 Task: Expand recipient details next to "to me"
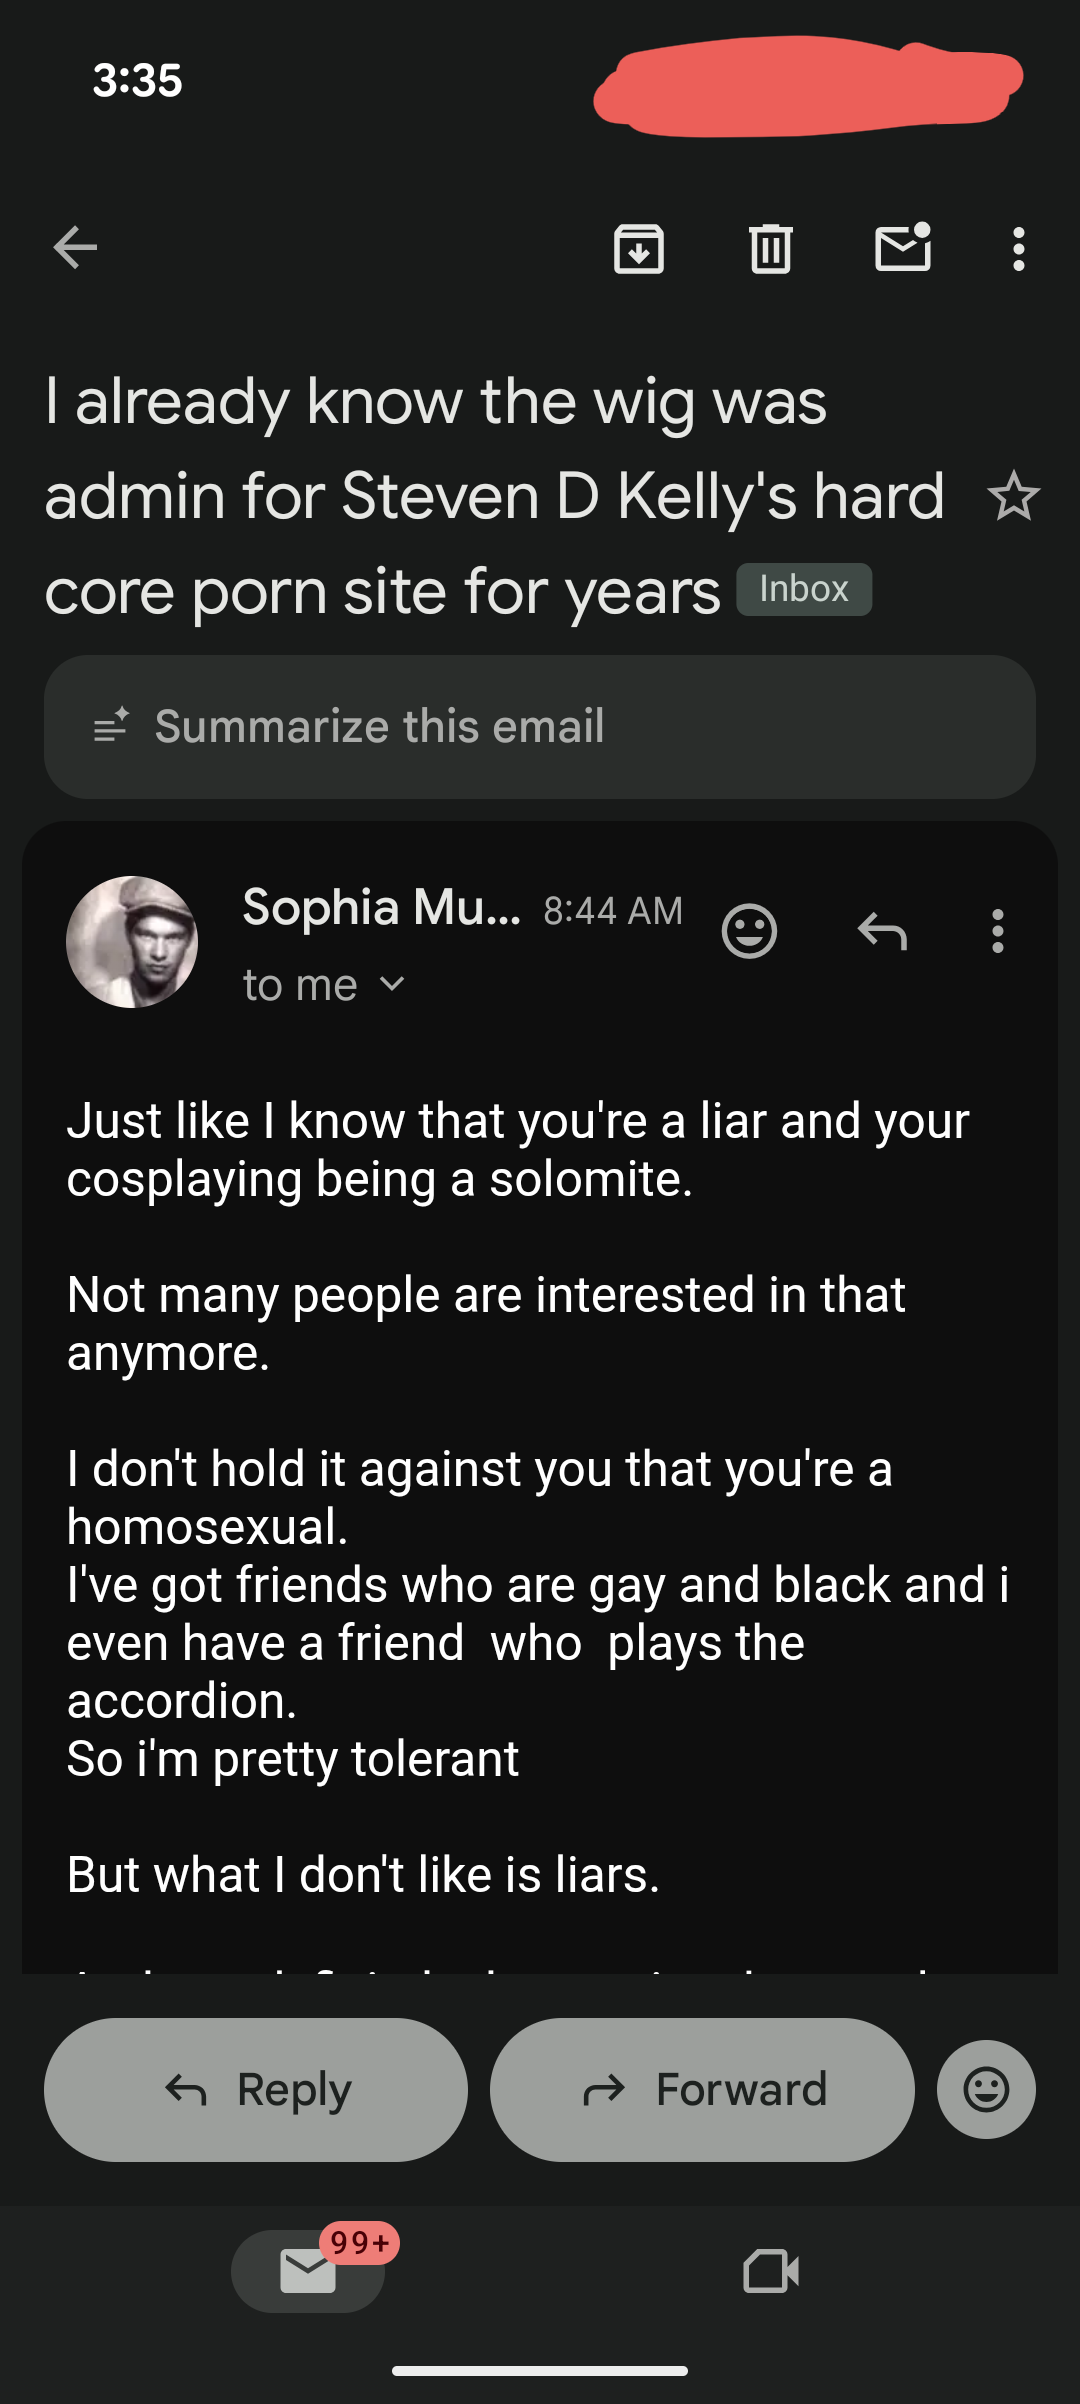393,985
